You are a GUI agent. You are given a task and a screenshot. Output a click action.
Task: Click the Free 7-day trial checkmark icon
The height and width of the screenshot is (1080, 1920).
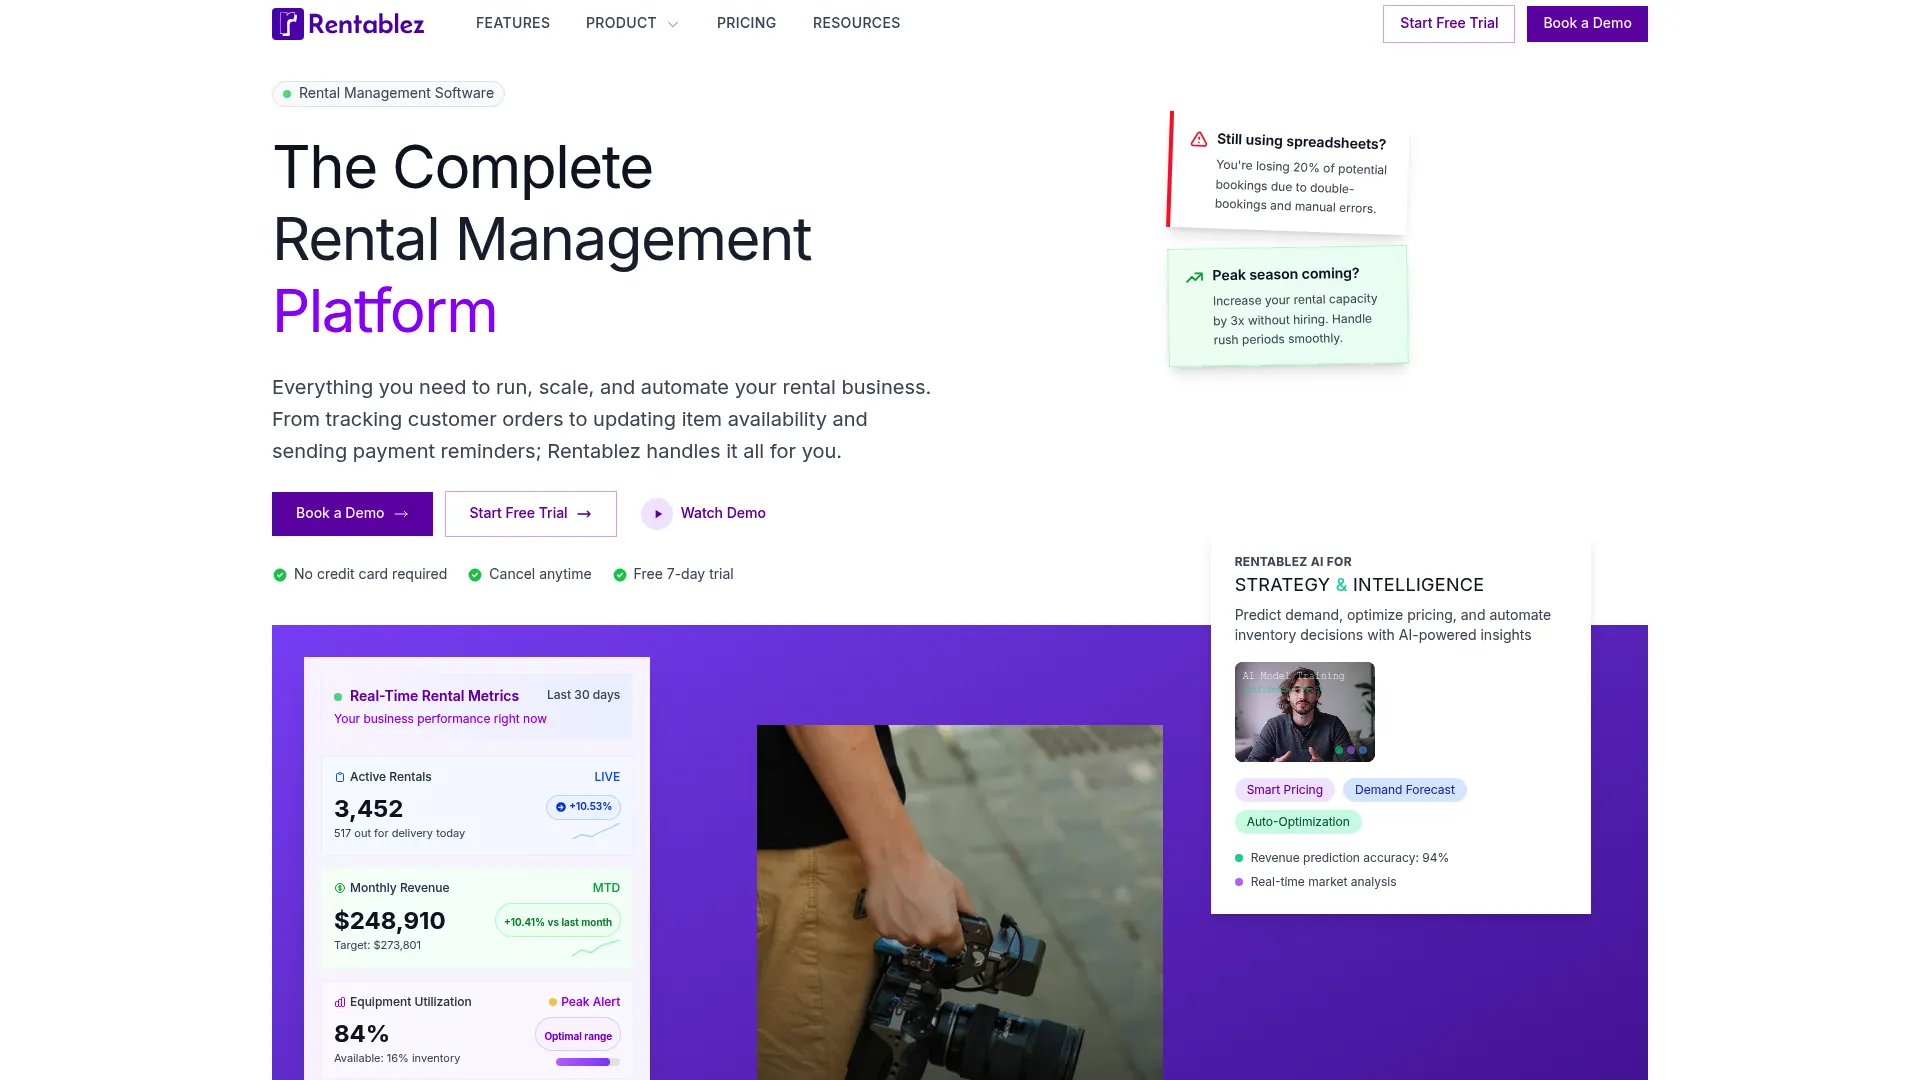pyautogui.click(x=620, y=575)
